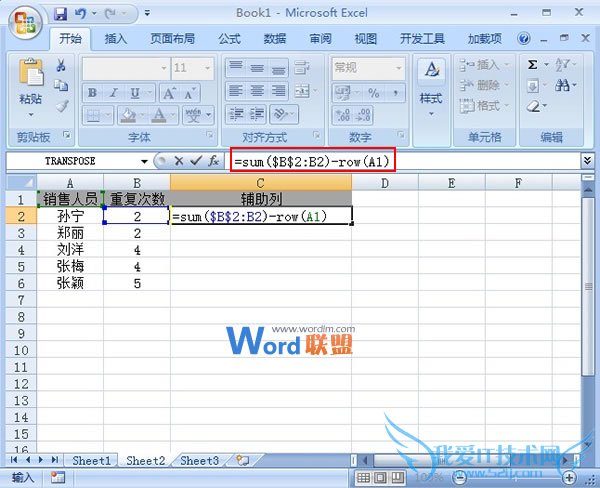600x488 pixels.
Task: Apply percent style number format
Action: point(373,93)
